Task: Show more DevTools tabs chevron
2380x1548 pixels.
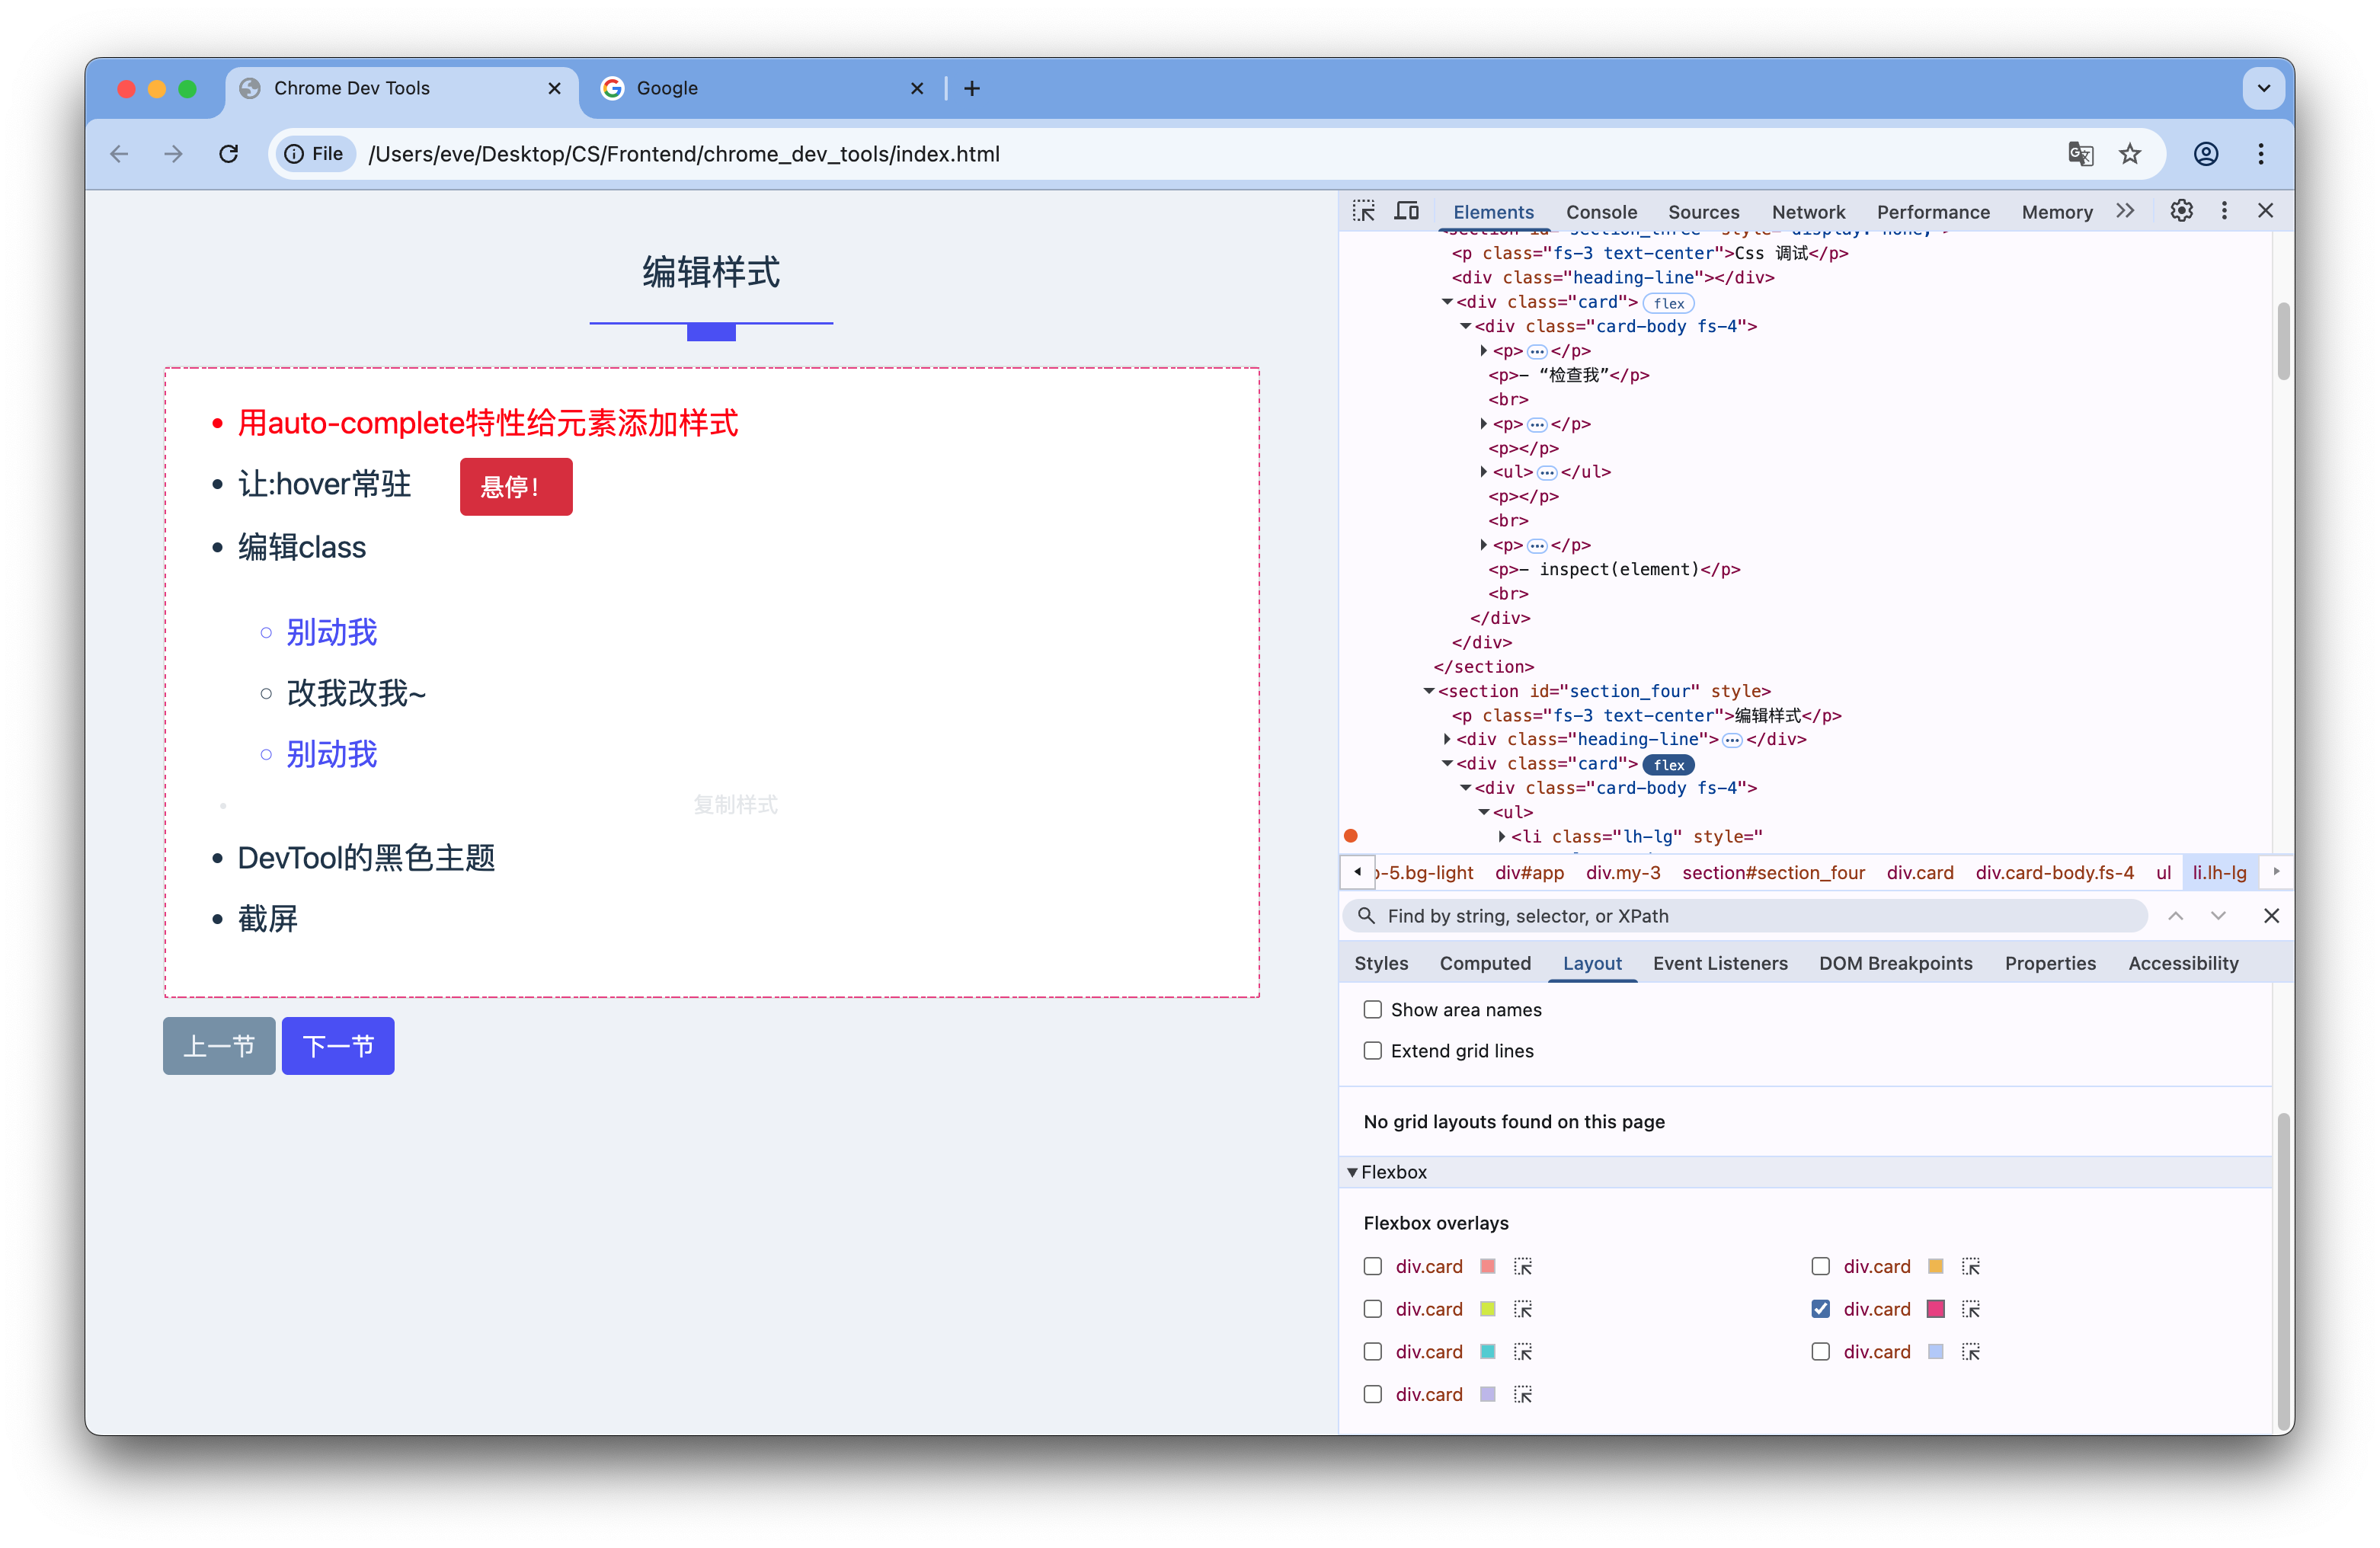Action: (2125, 211)
